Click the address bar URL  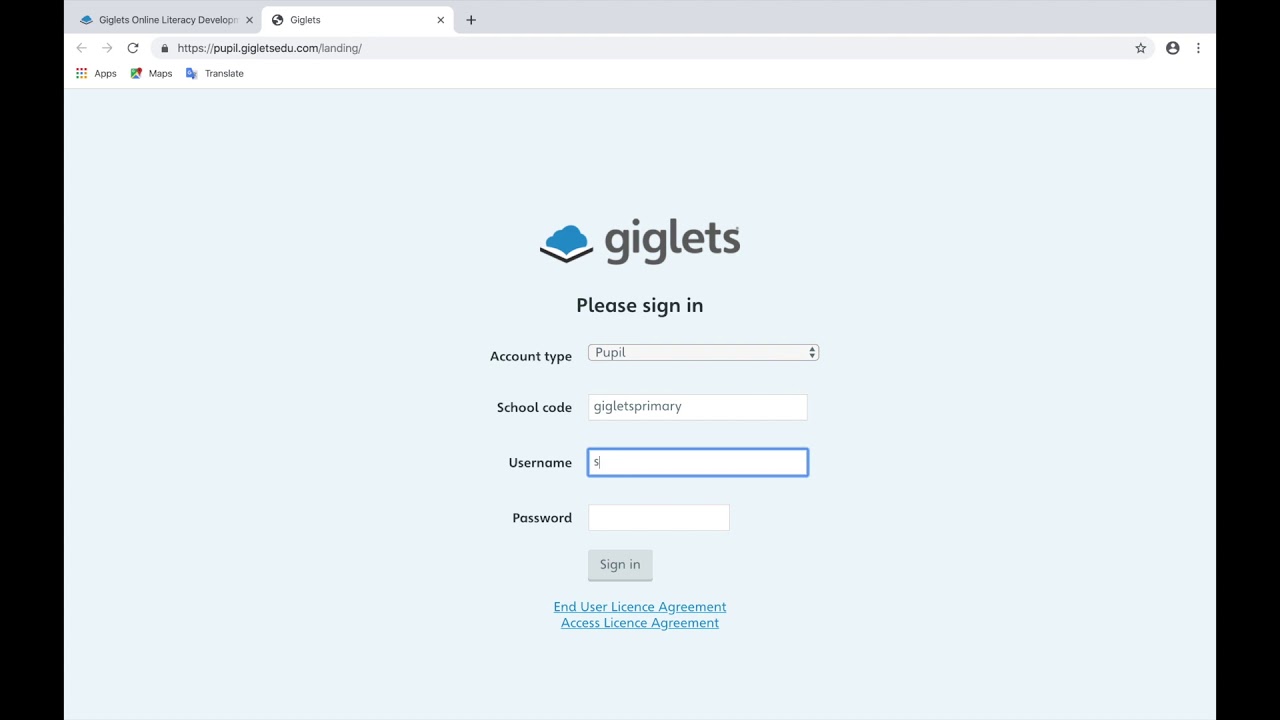click(x=269, y=48)
